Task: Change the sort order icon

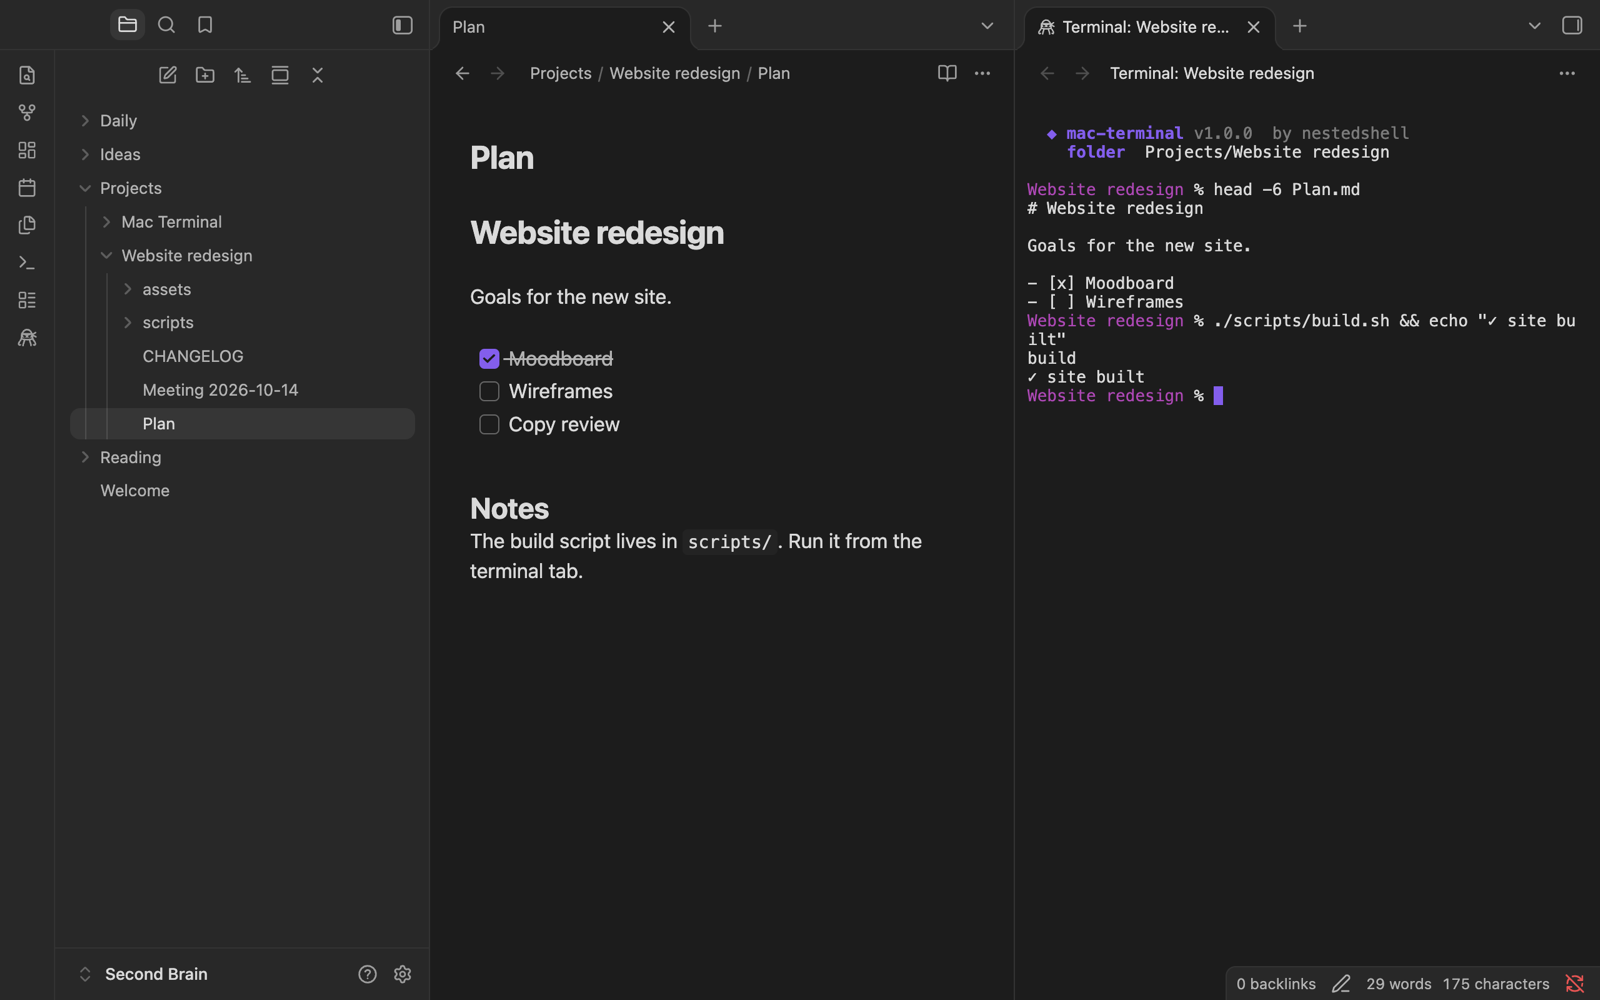Action: (x=243, y=75)
